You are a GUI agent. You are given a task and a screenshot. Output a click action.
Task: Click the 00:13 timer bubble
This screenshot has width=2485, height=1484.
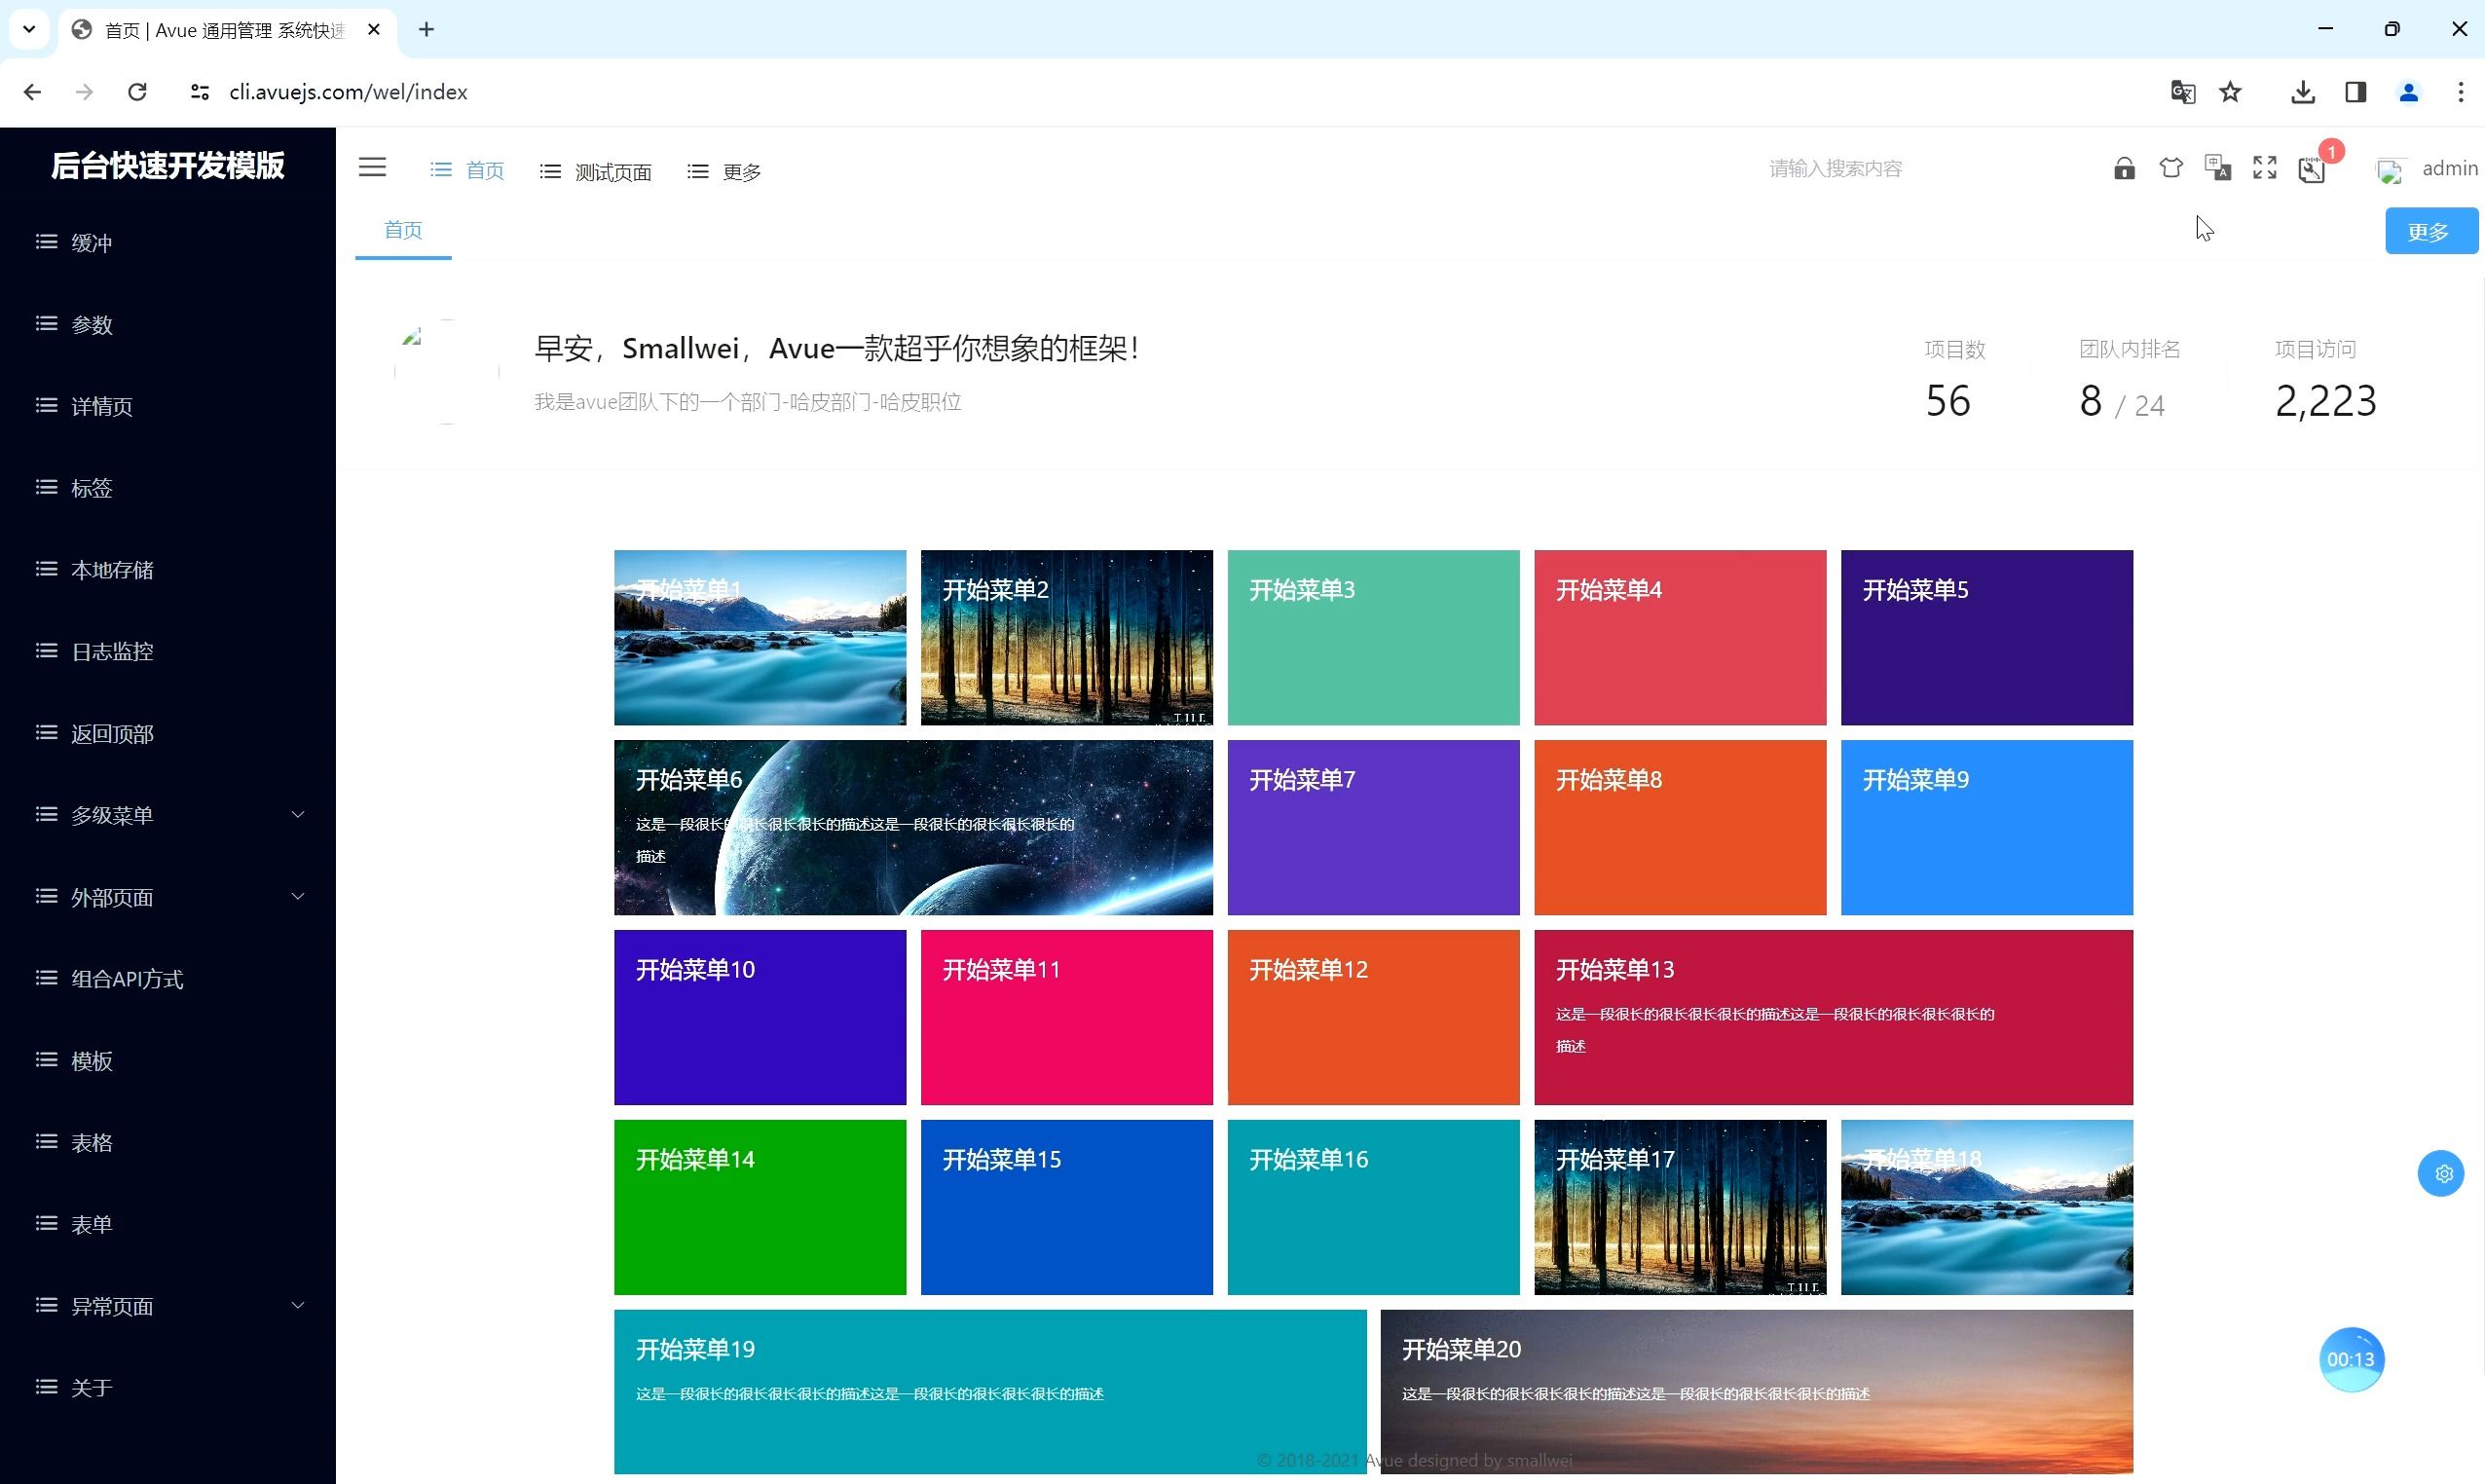coord(2351,1359)
